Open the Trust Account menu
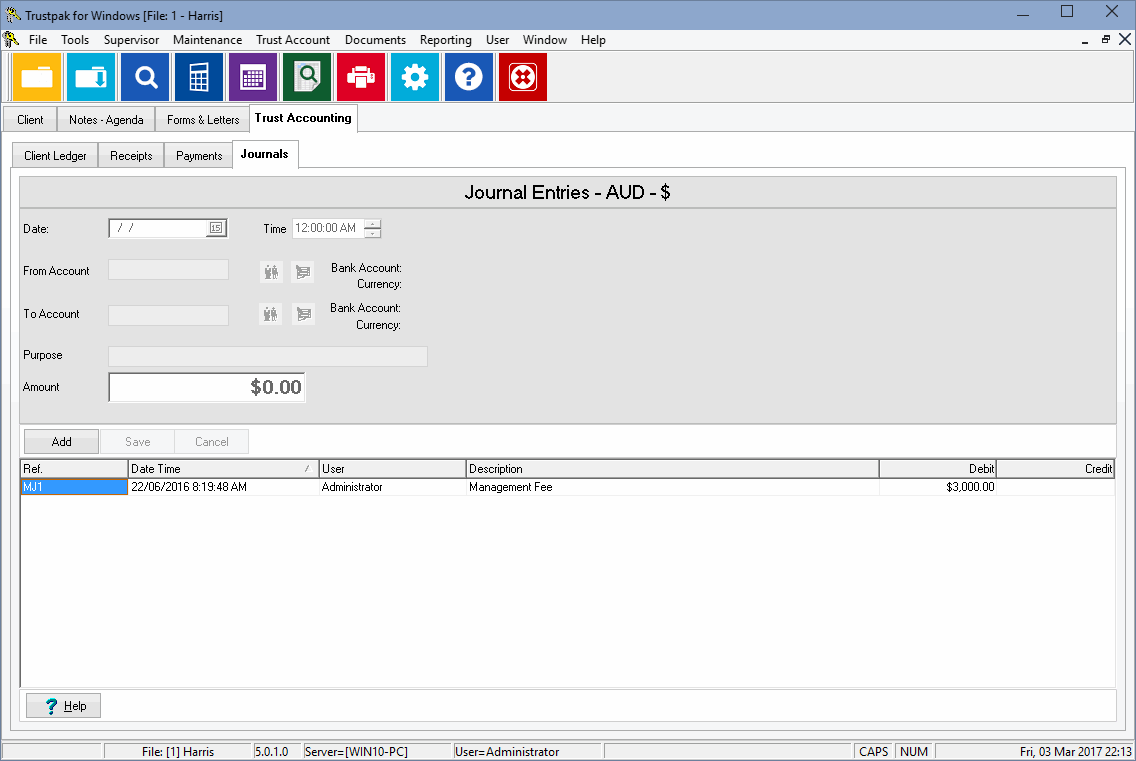 (x=293, y=40)
